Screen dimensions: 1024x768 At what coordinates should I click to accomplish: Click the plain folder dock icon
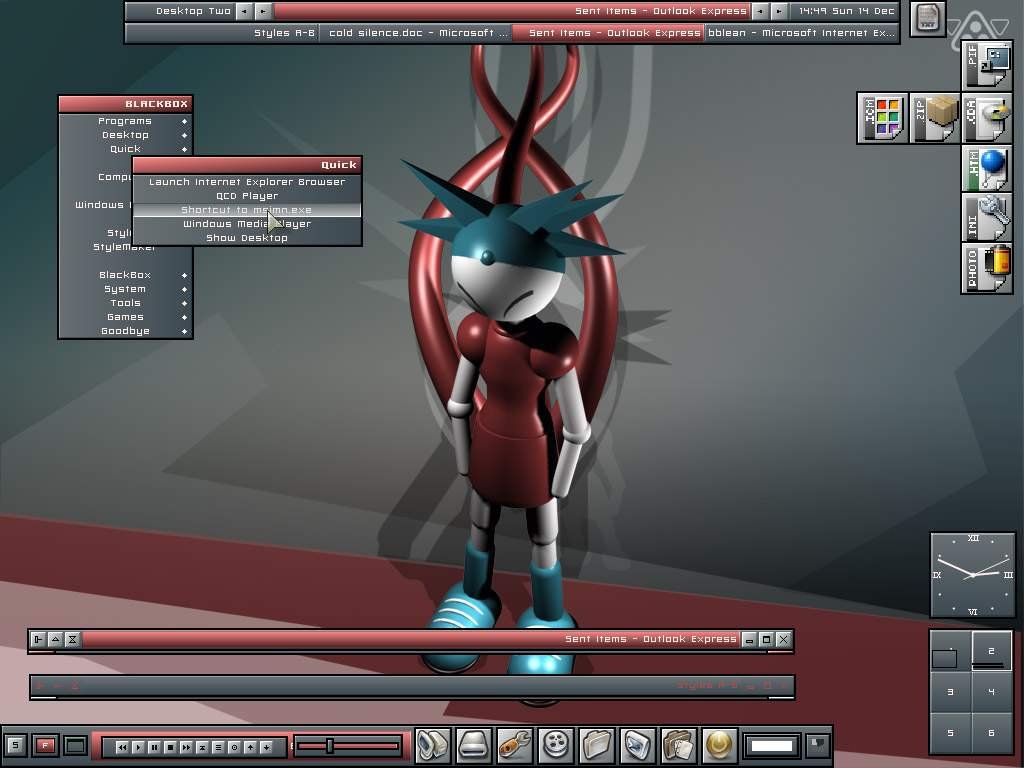pyautogui.click(x=597, y=745)
